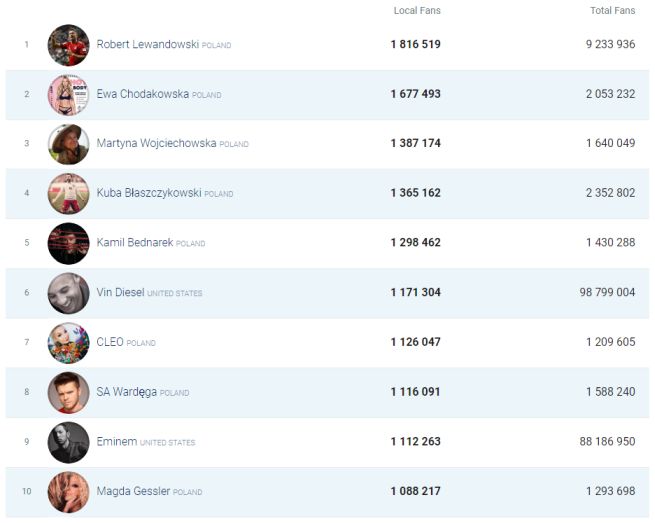Screen dimensions: 655x523
Task: Click Kamil Bednarek's local fans count 1 298 462
Action: click(x=415, y=243)
